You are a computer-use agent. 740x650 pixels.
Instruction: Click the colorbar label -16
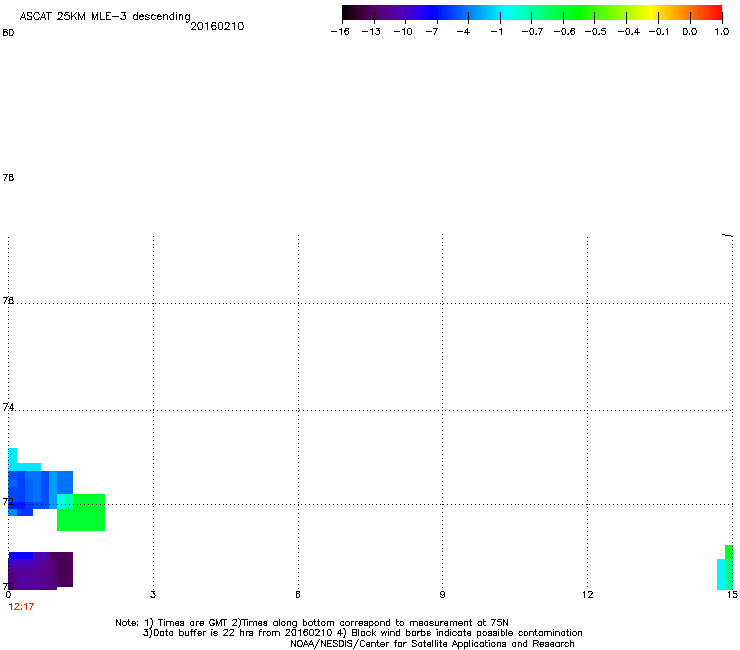coord(340,32)
